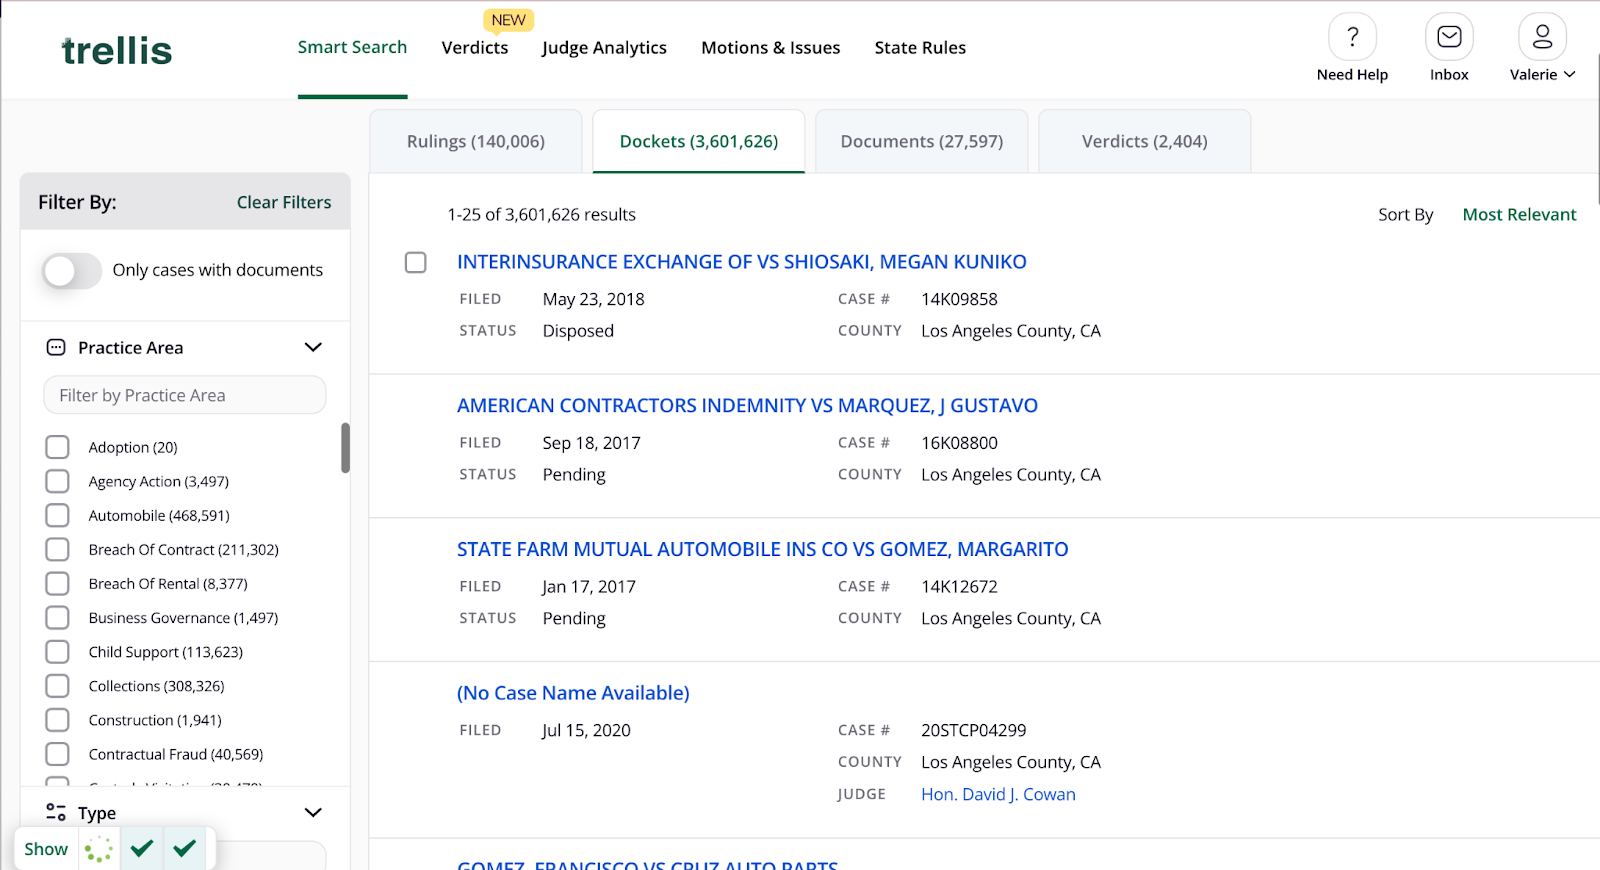Click the 1-25 of 3,601,626 results text
The width and height of the screenshot is (1600, 870).
541,214
